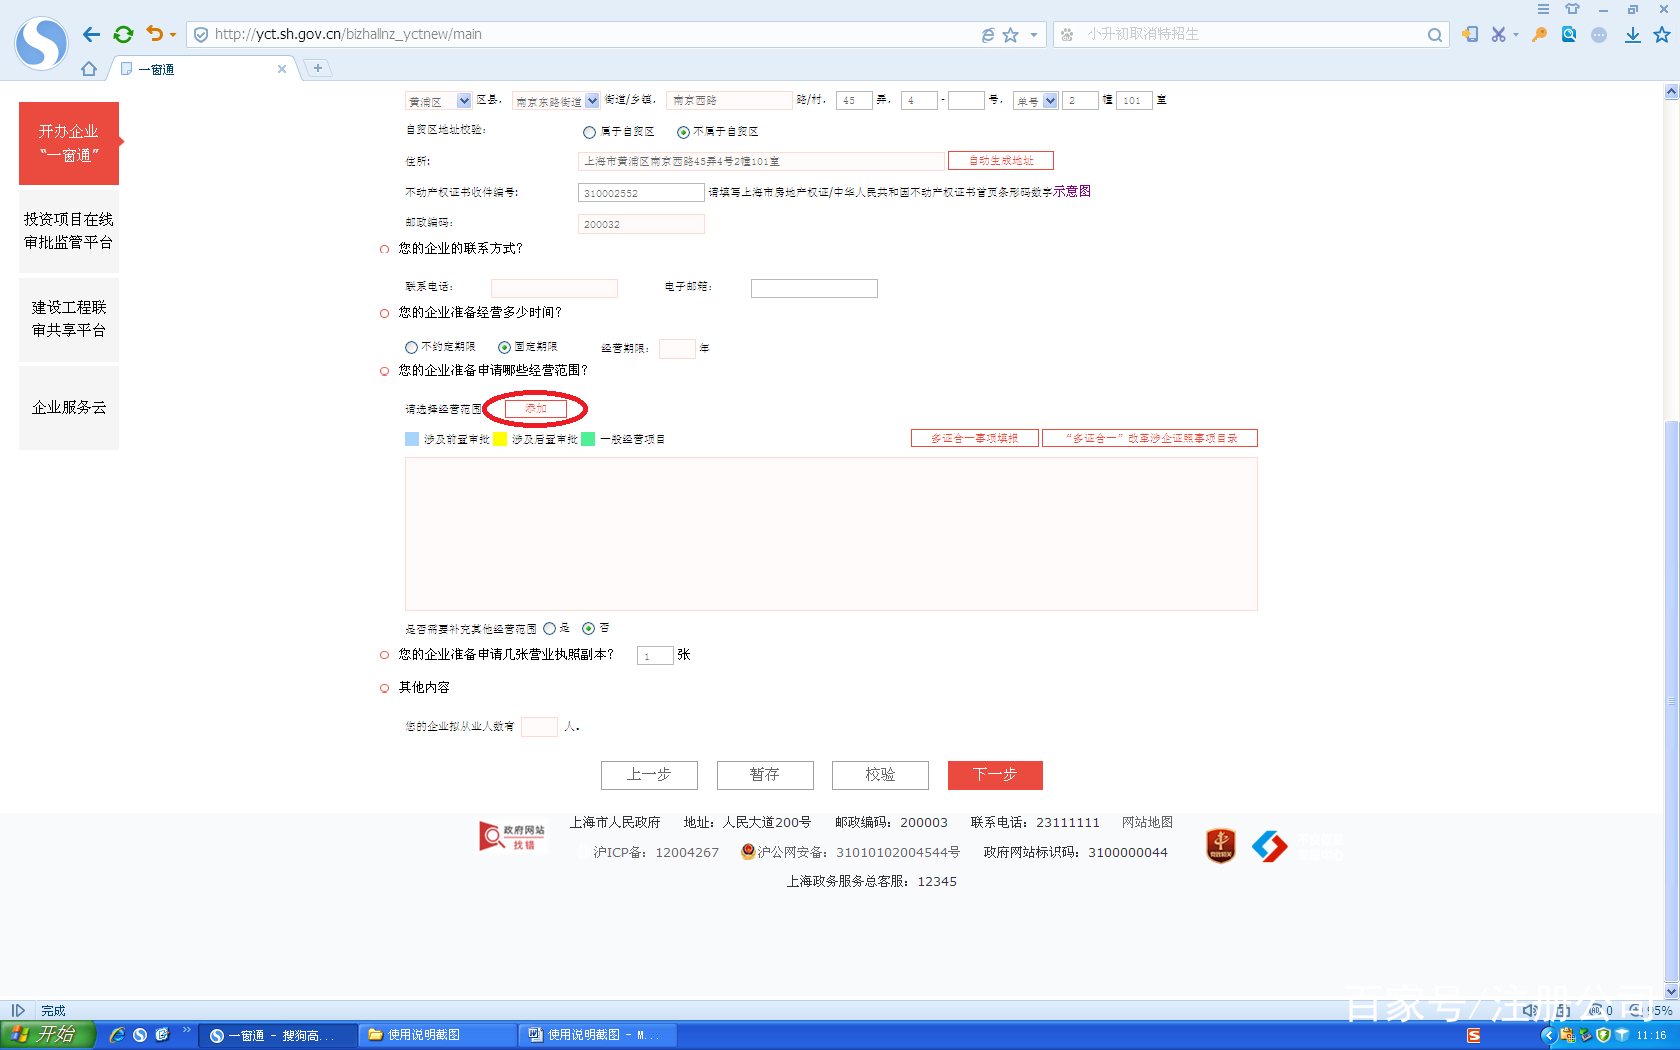Screen dimensions: 1680x1050
Task: Open the t-shirt skin/theme icon
Action: click(1572, 8)
